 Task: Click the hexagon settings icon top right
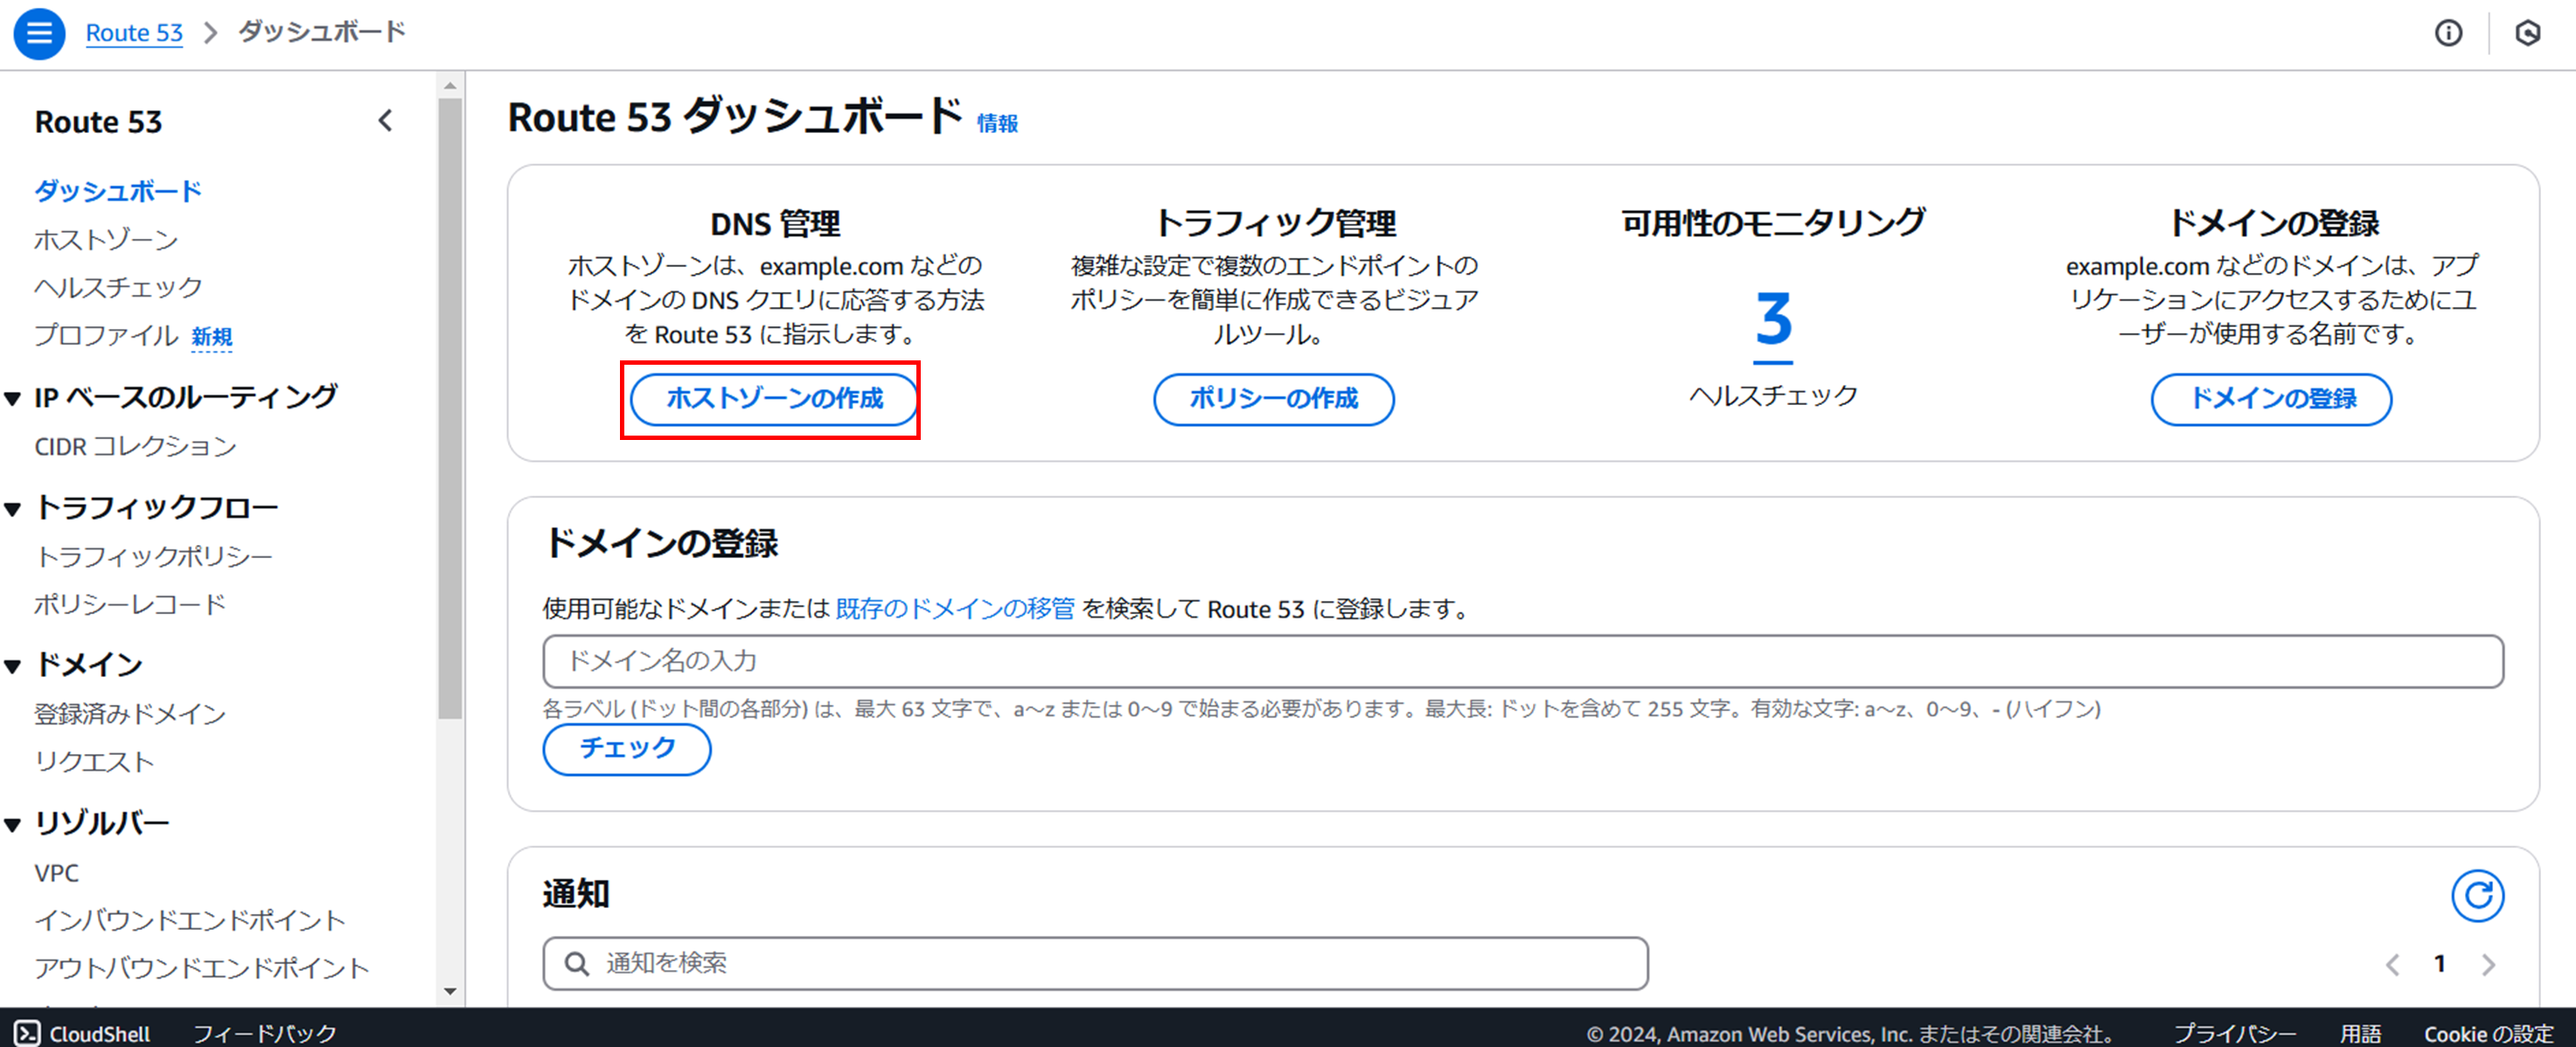2527,33
